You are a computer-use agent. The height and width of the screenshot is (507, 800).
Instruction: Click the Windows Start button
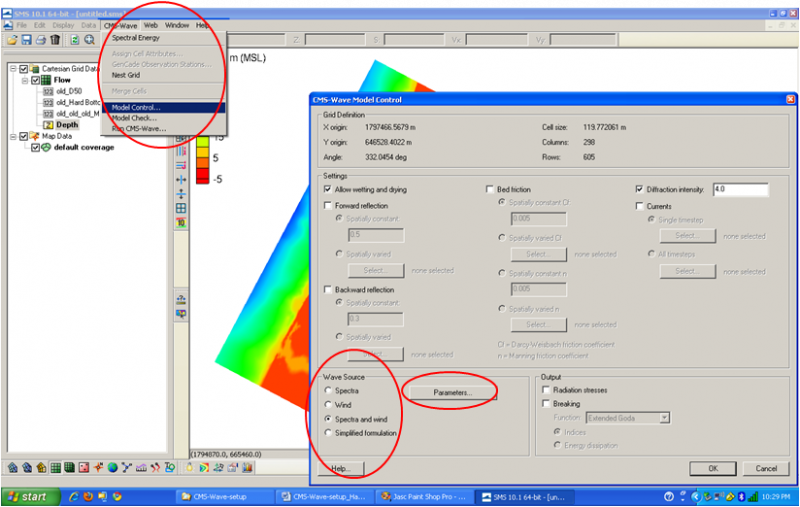coord(31,496)
